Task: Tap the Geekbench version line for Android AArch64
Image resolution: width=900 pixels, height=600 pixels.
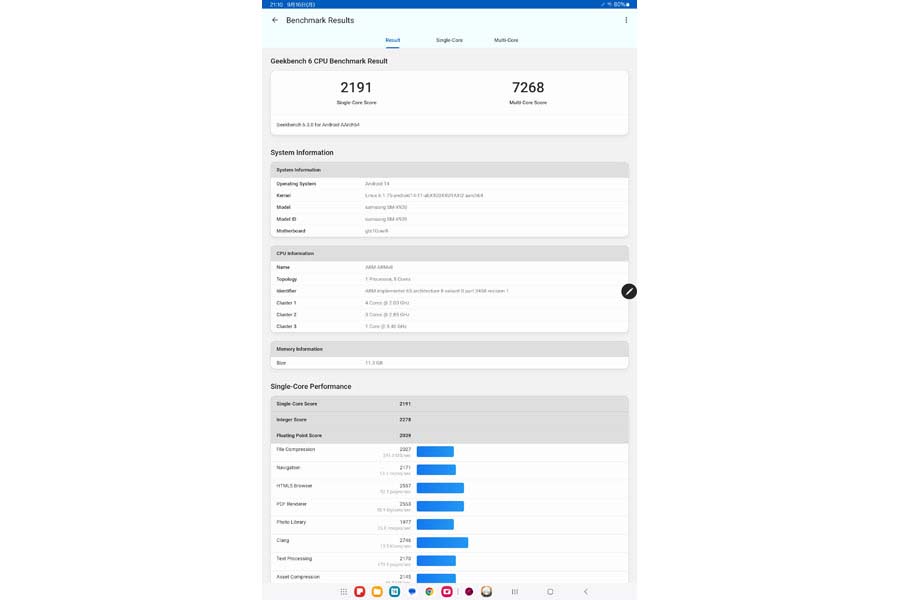Action: click(x=318, y=125)
